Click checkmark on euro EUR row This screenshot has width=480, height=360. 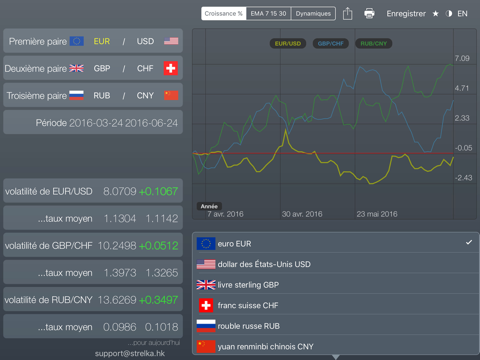469,242
